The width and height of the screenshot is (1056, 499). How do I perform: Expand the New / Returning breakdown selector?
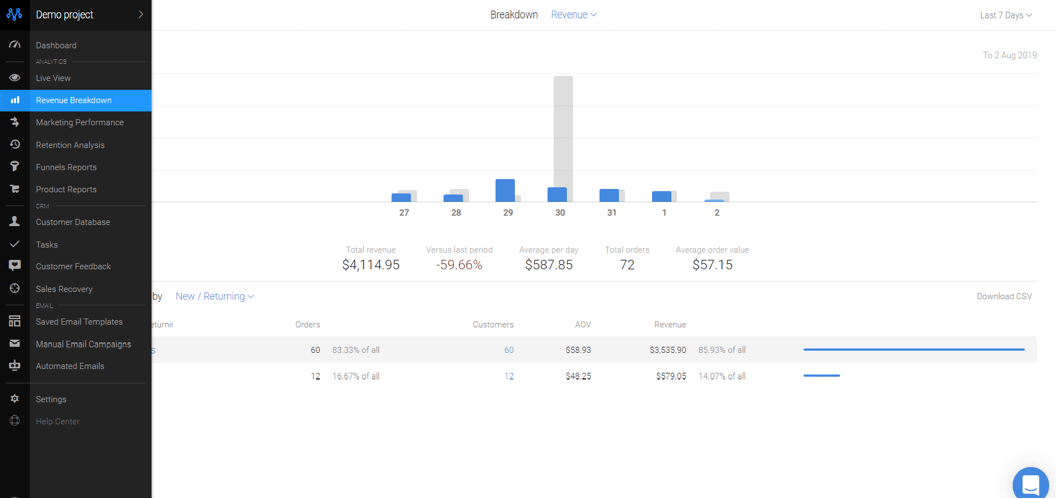coord(214,297)
